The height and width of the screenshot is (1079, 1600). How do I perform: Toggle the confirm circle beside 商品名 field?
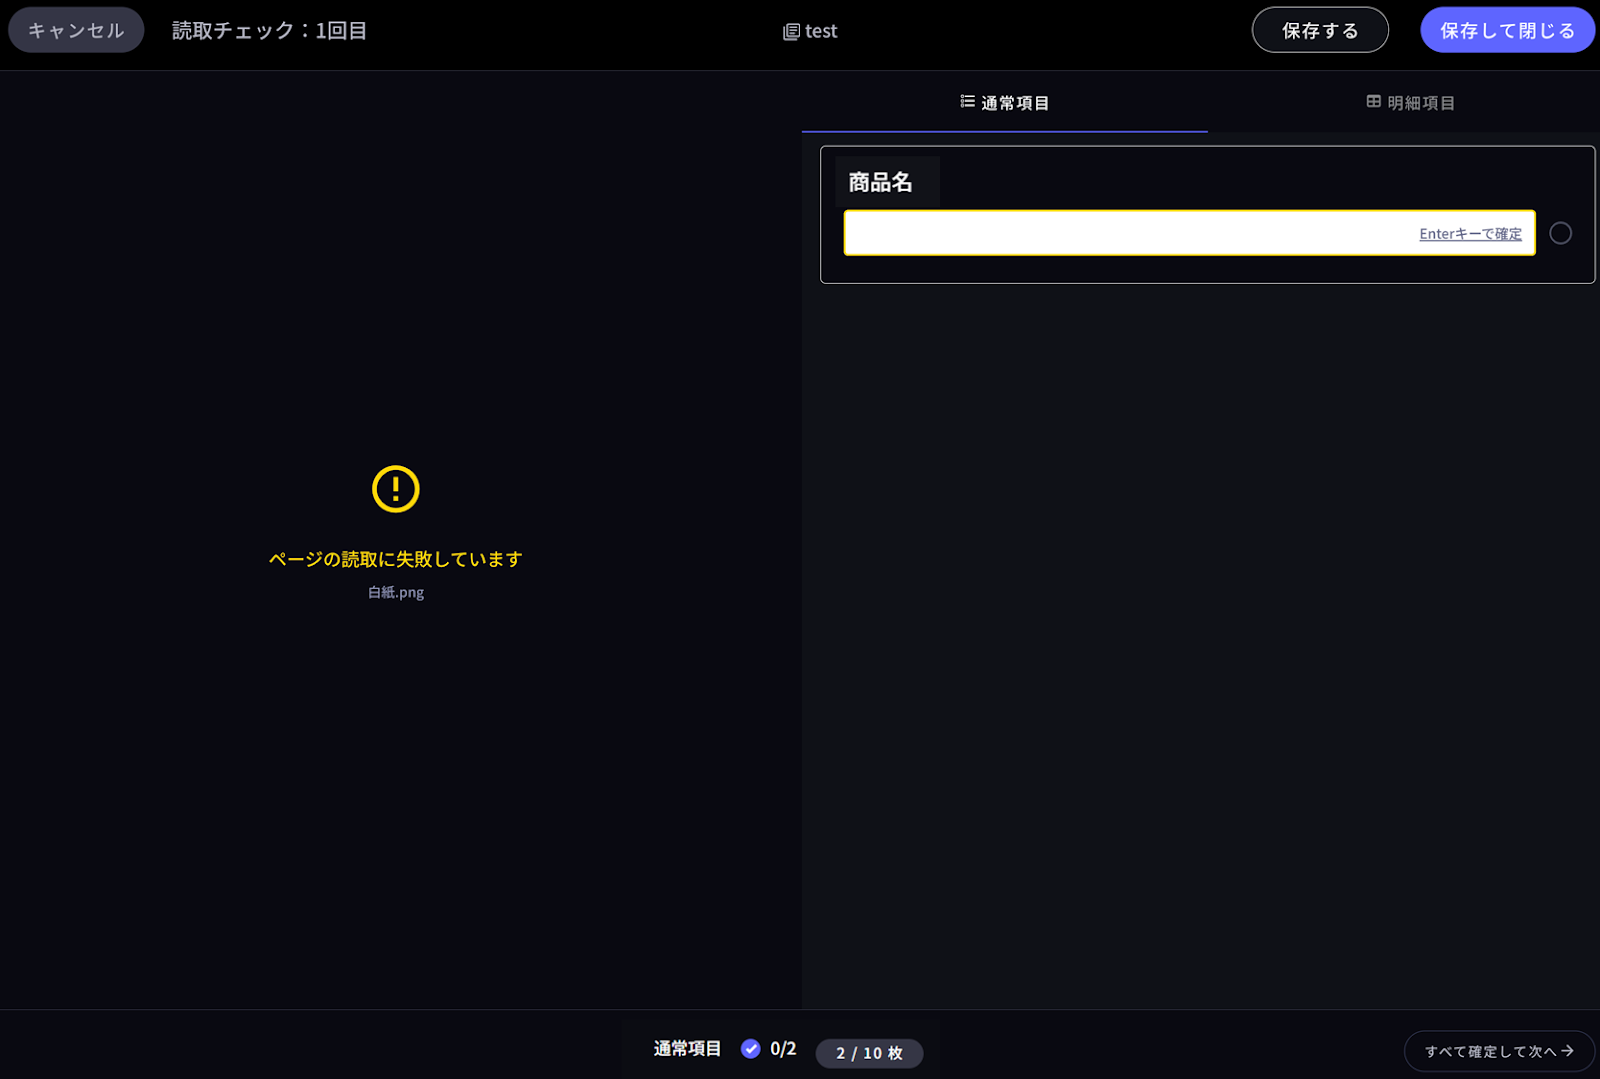1560,233
